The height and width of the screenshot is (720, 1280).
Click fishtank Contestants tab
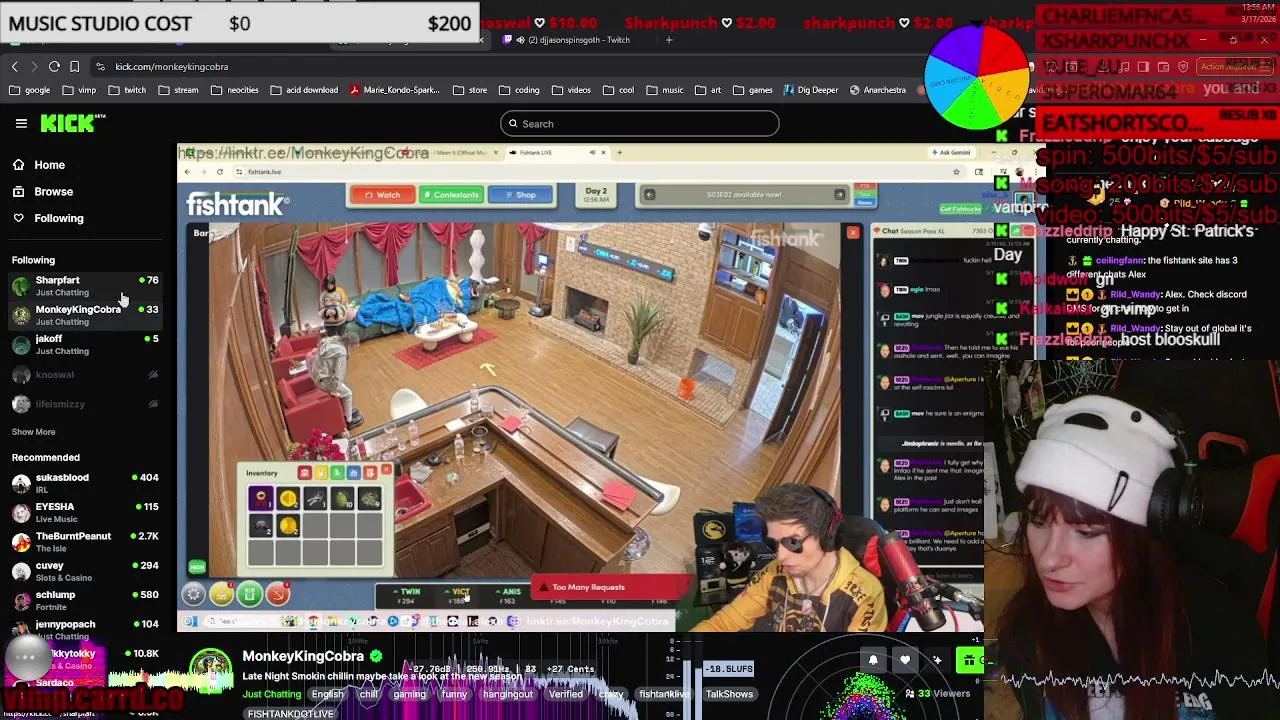pyautogui.click(x=451, y=195)
